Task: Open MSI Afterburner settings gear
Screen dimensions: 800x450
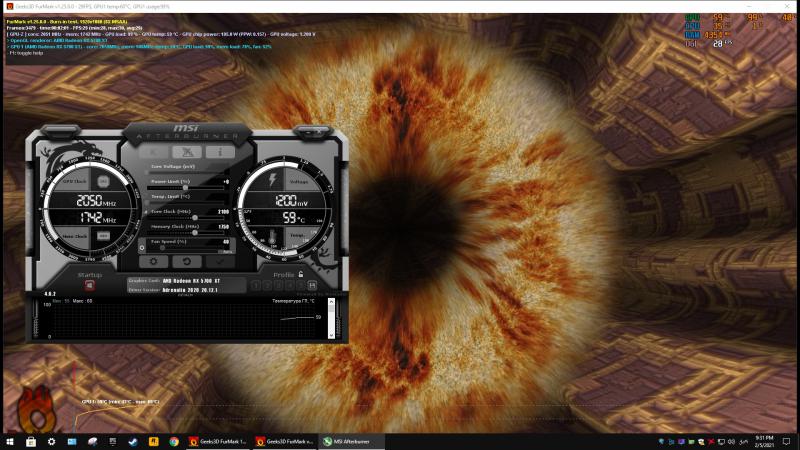Action: point(154,261)
